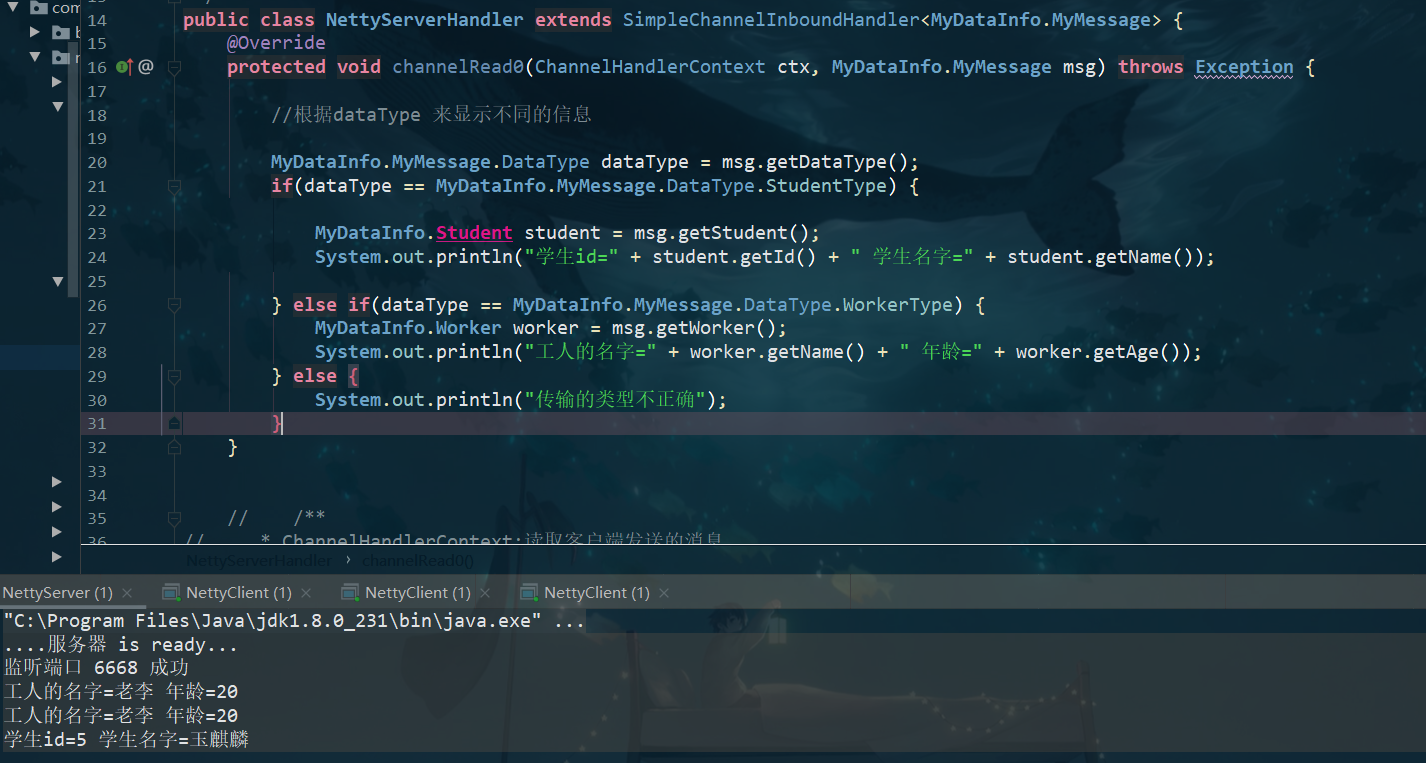The height and width of the screenshot is (763, 1426).
Task: Click the run icon on the leftmost NettyClient tab
Action: 171,593
